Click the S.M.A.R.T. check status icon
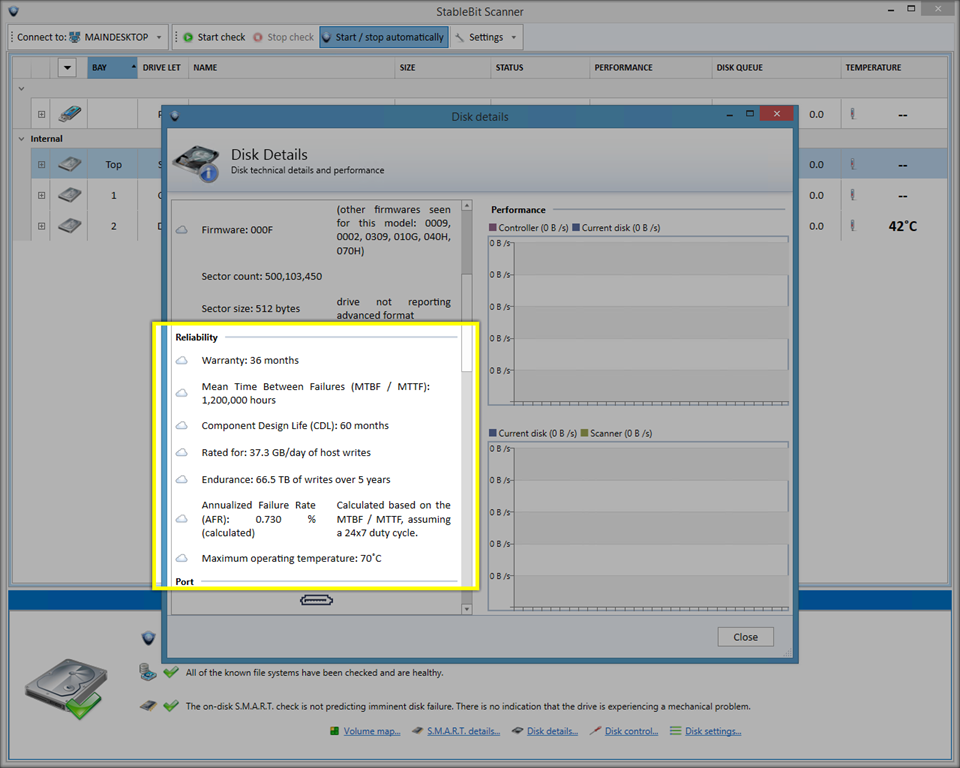This screenshot has height=768, width=960. tap(148, 706)
